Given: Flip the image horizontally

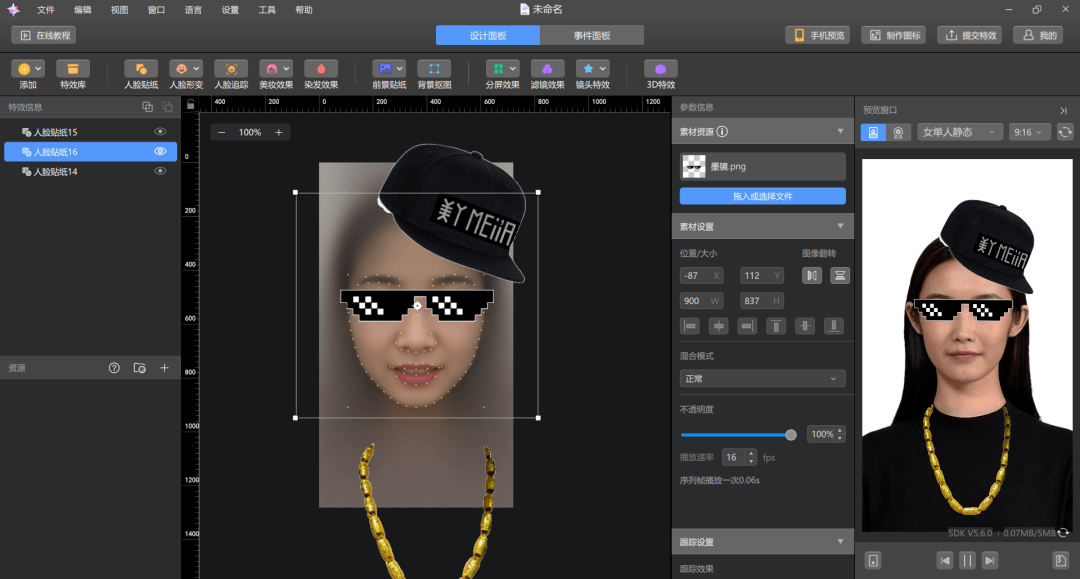Looking at the screenshot, I should coord(812,275).
